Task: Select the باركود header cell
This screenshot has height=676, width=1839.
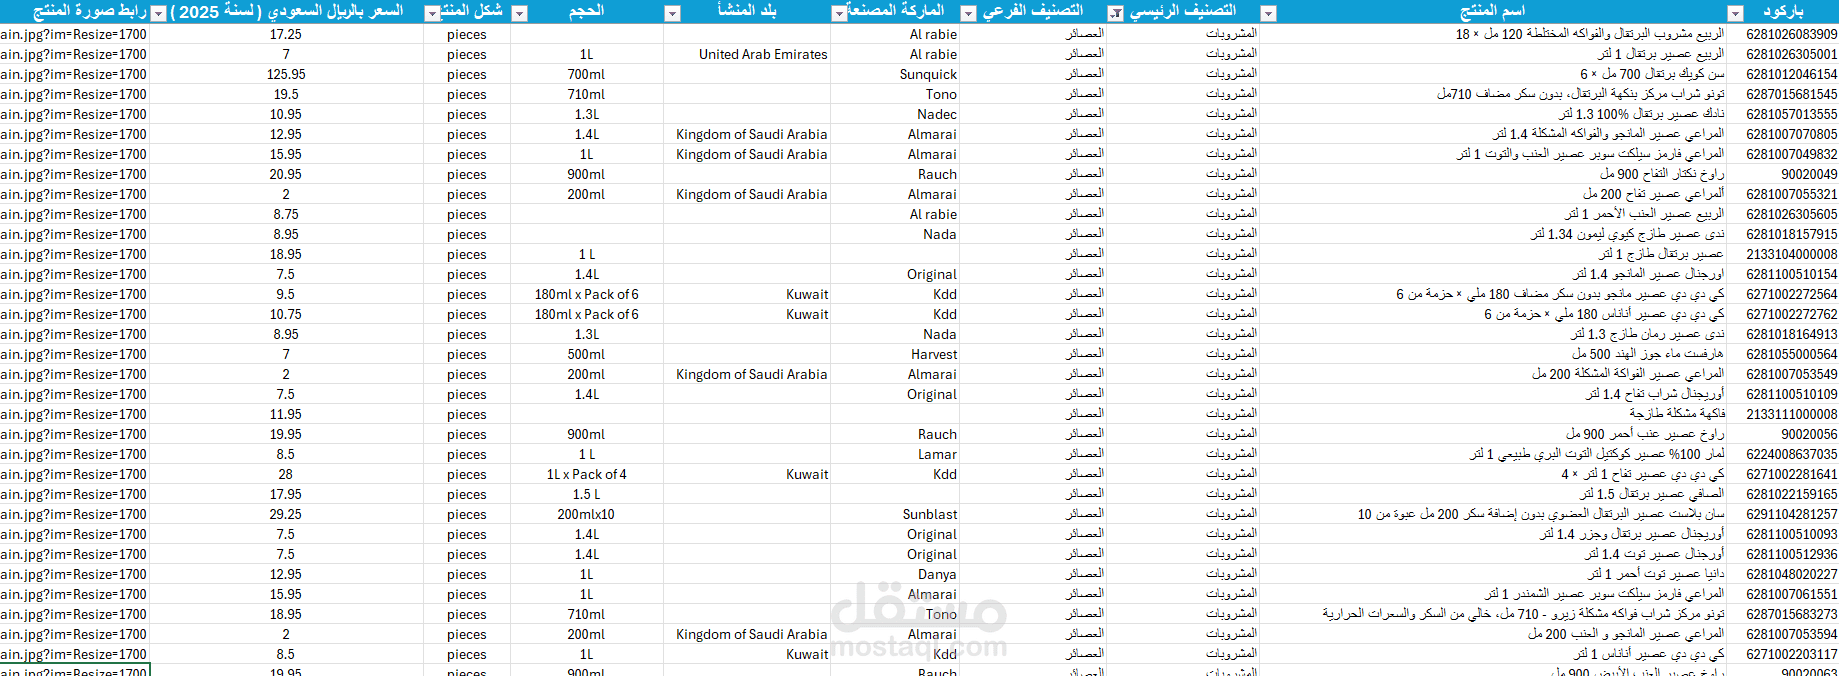Action: [x=1783, y=12]
